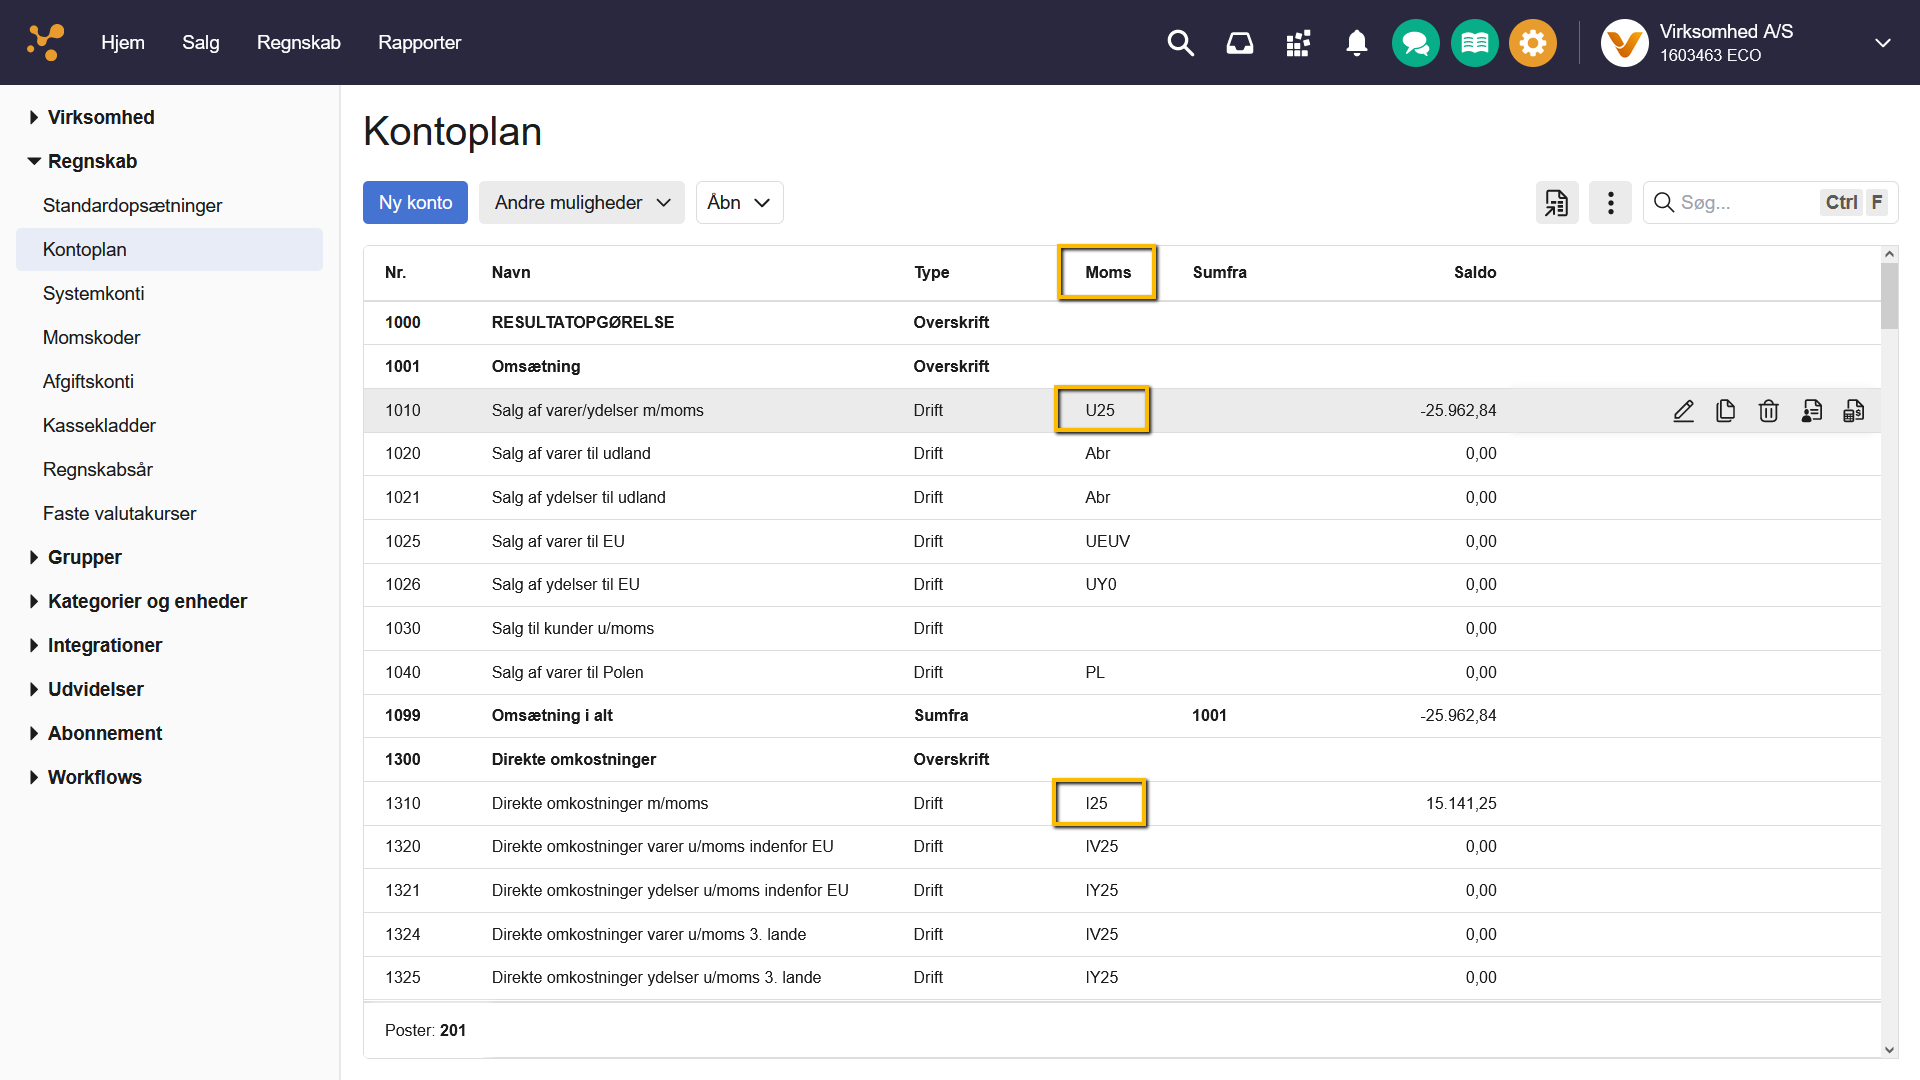Screen dimensions: 1920x1080
Task: Open the Åbn dropdown menu
Action: coord(739,203)
